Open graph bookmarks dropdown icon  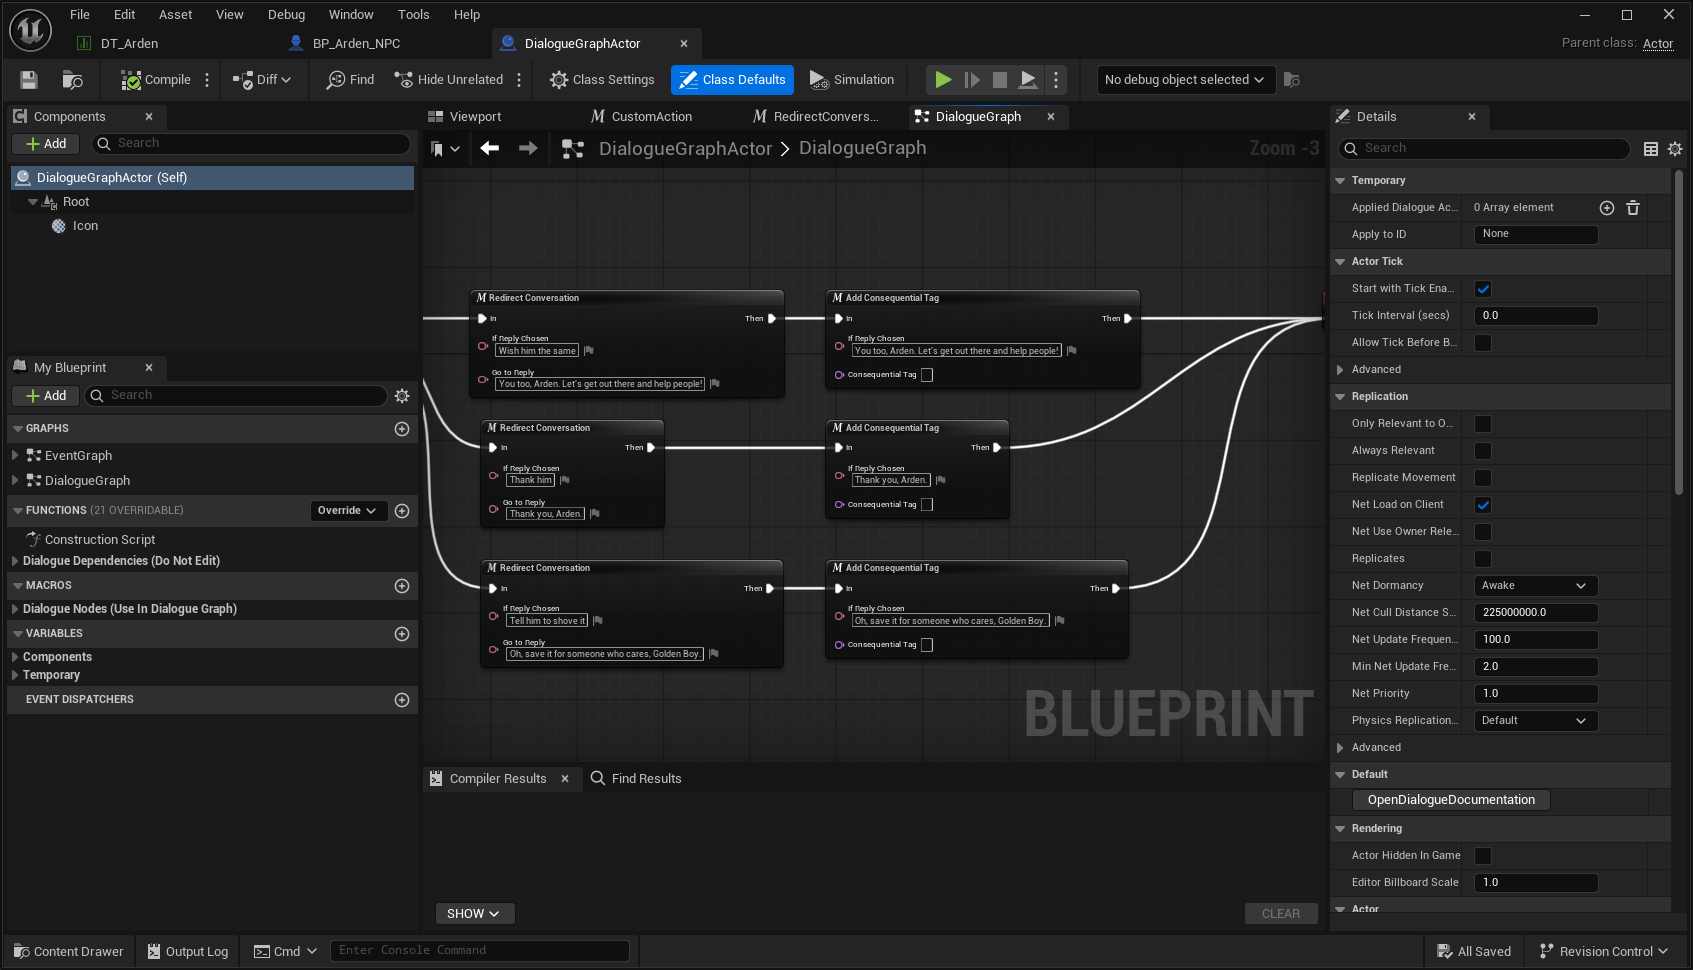point(444,149)
